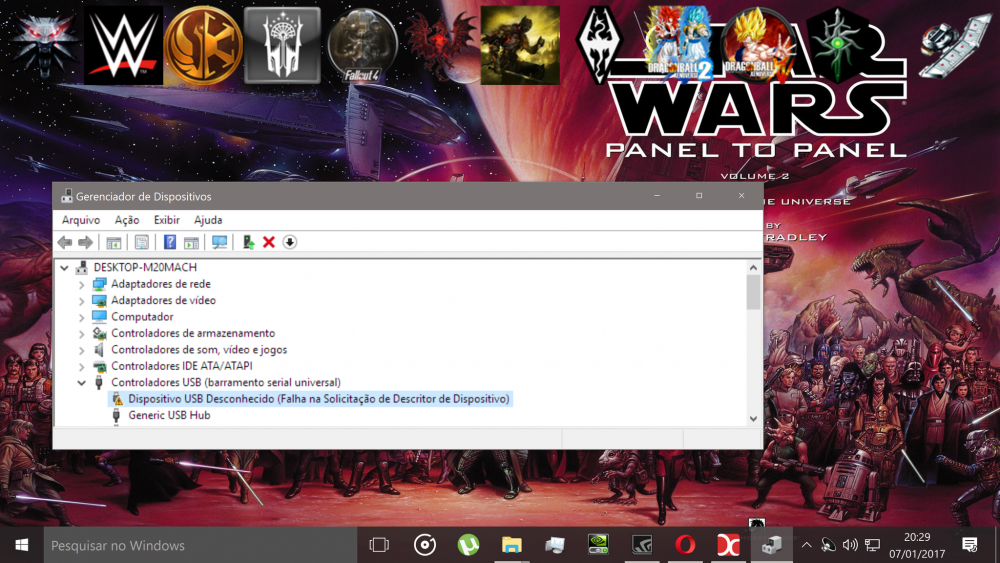Screen dimensions: 1000x563
Task: Click the scan for hardware changes monitor icon
Action: 219,242
